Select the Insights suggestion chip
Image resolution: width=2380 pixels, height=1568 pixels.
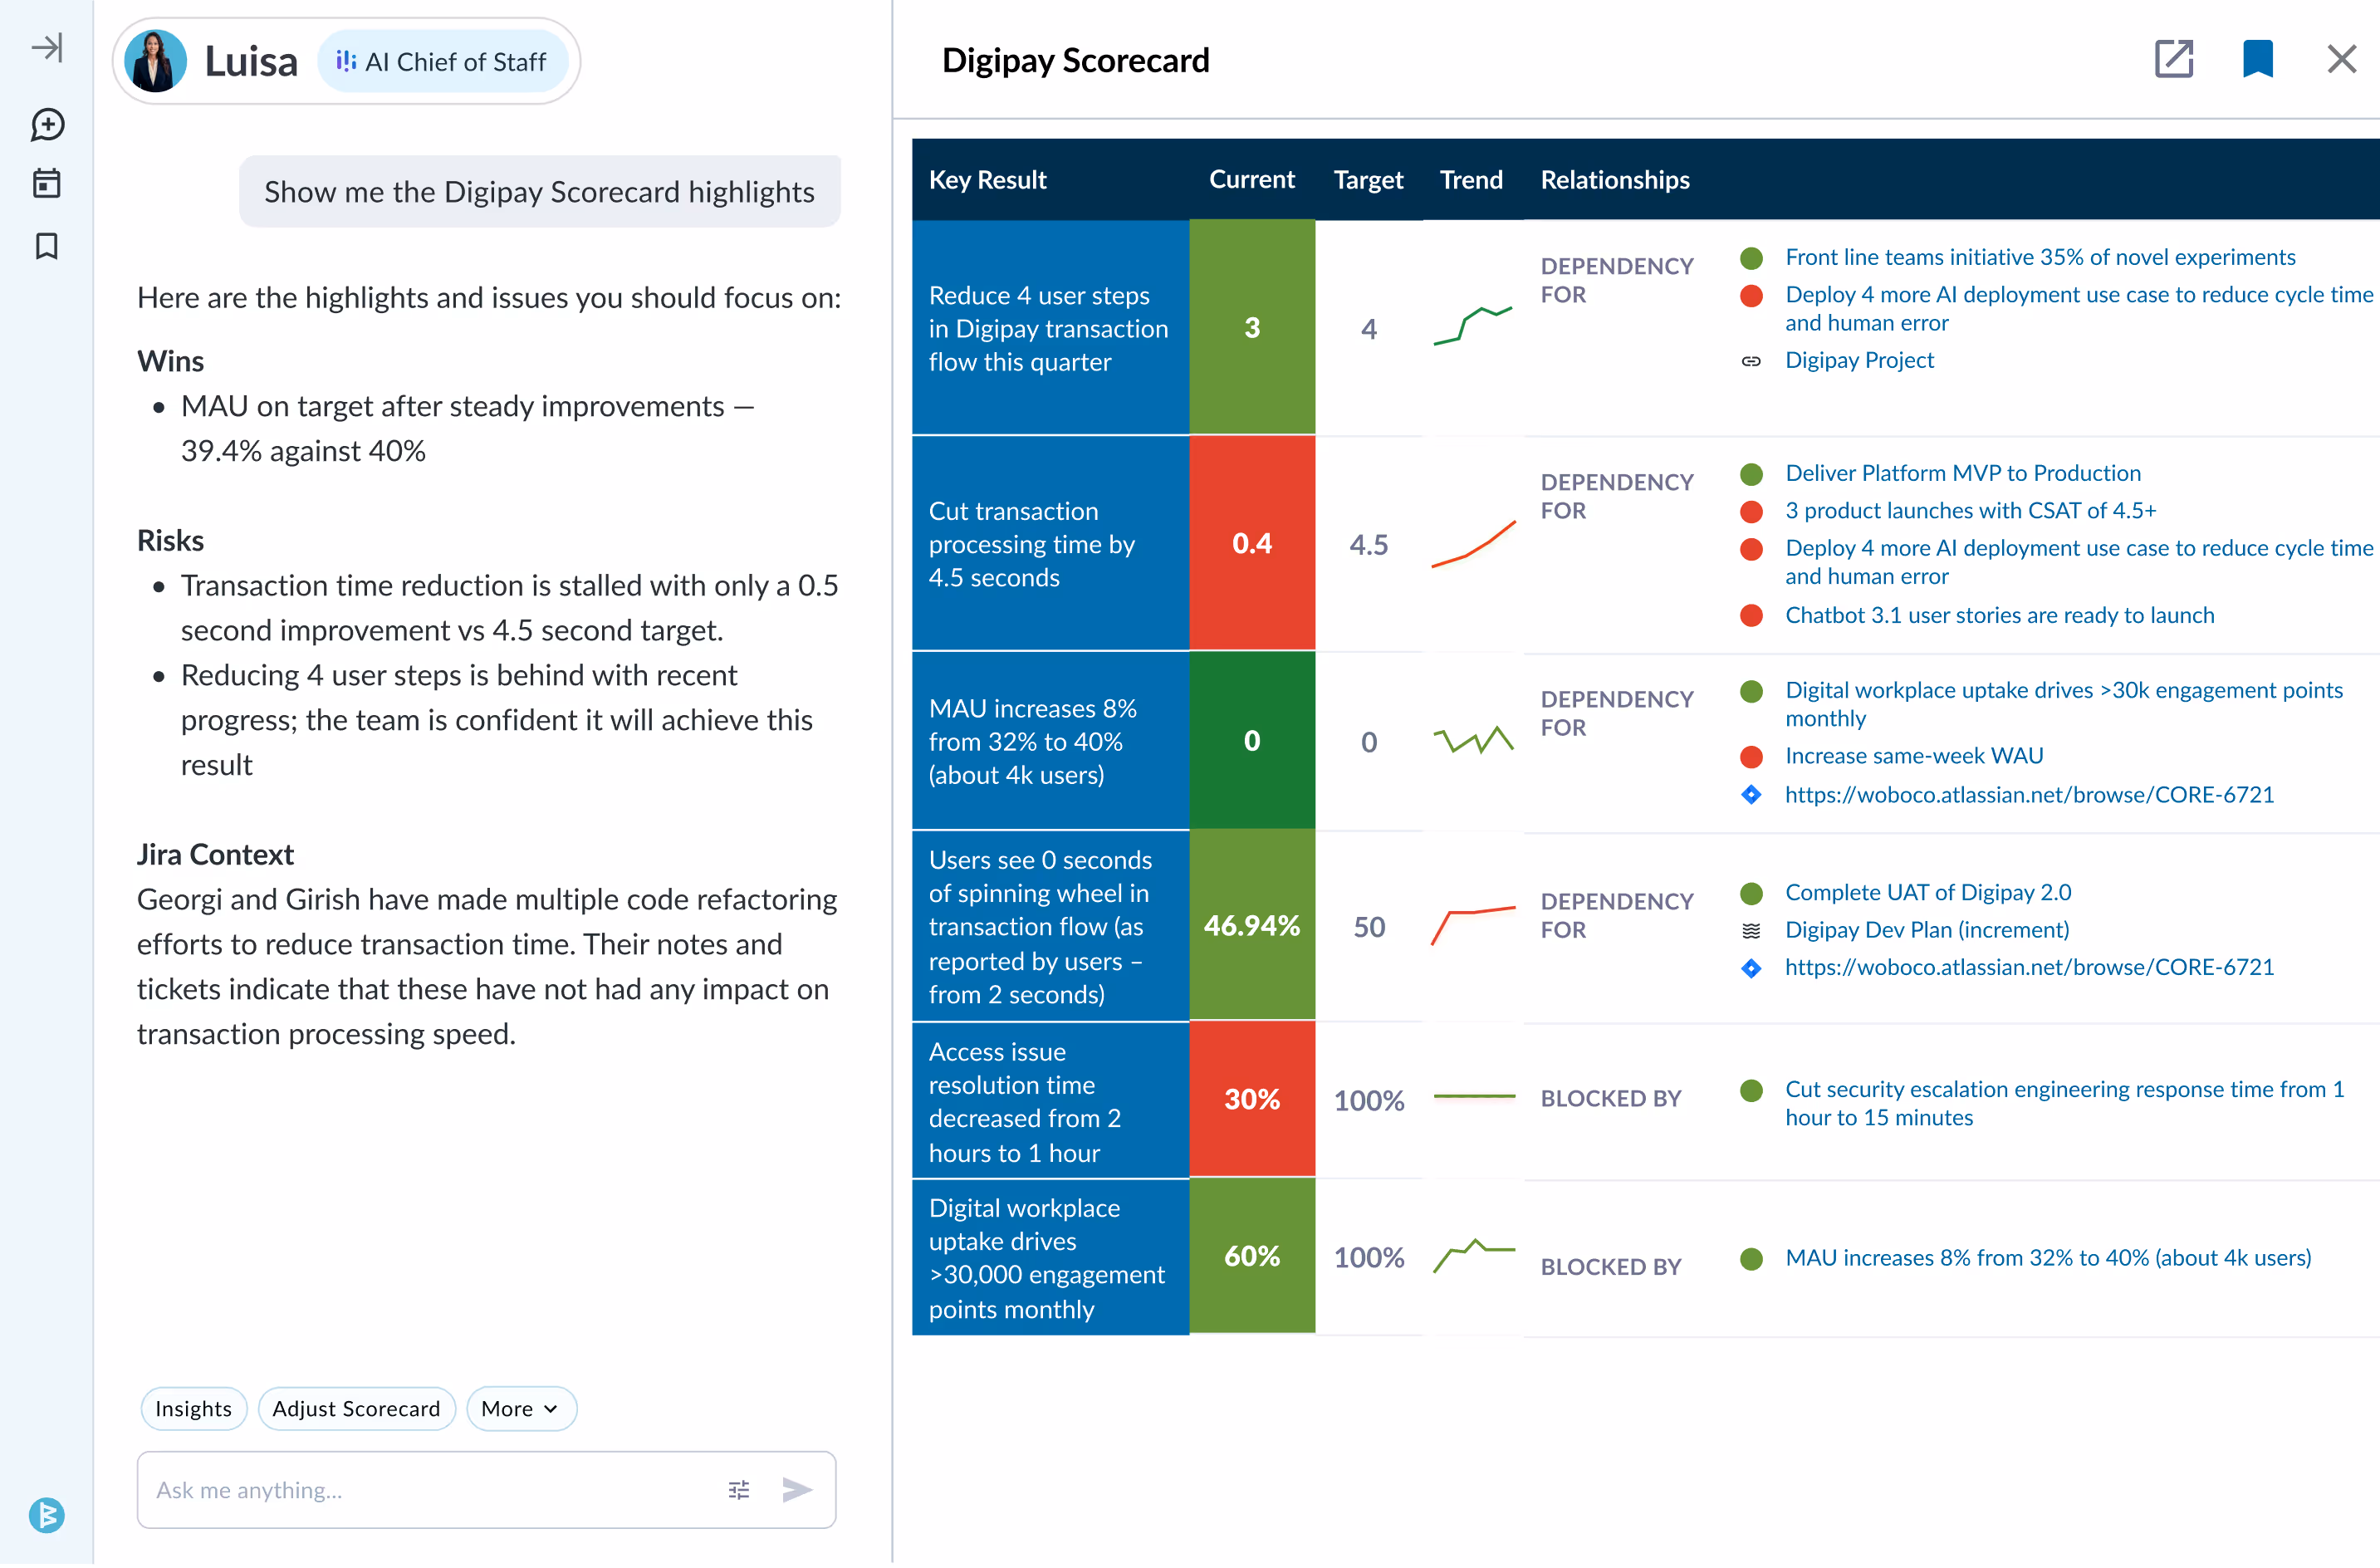point(193,1408)
